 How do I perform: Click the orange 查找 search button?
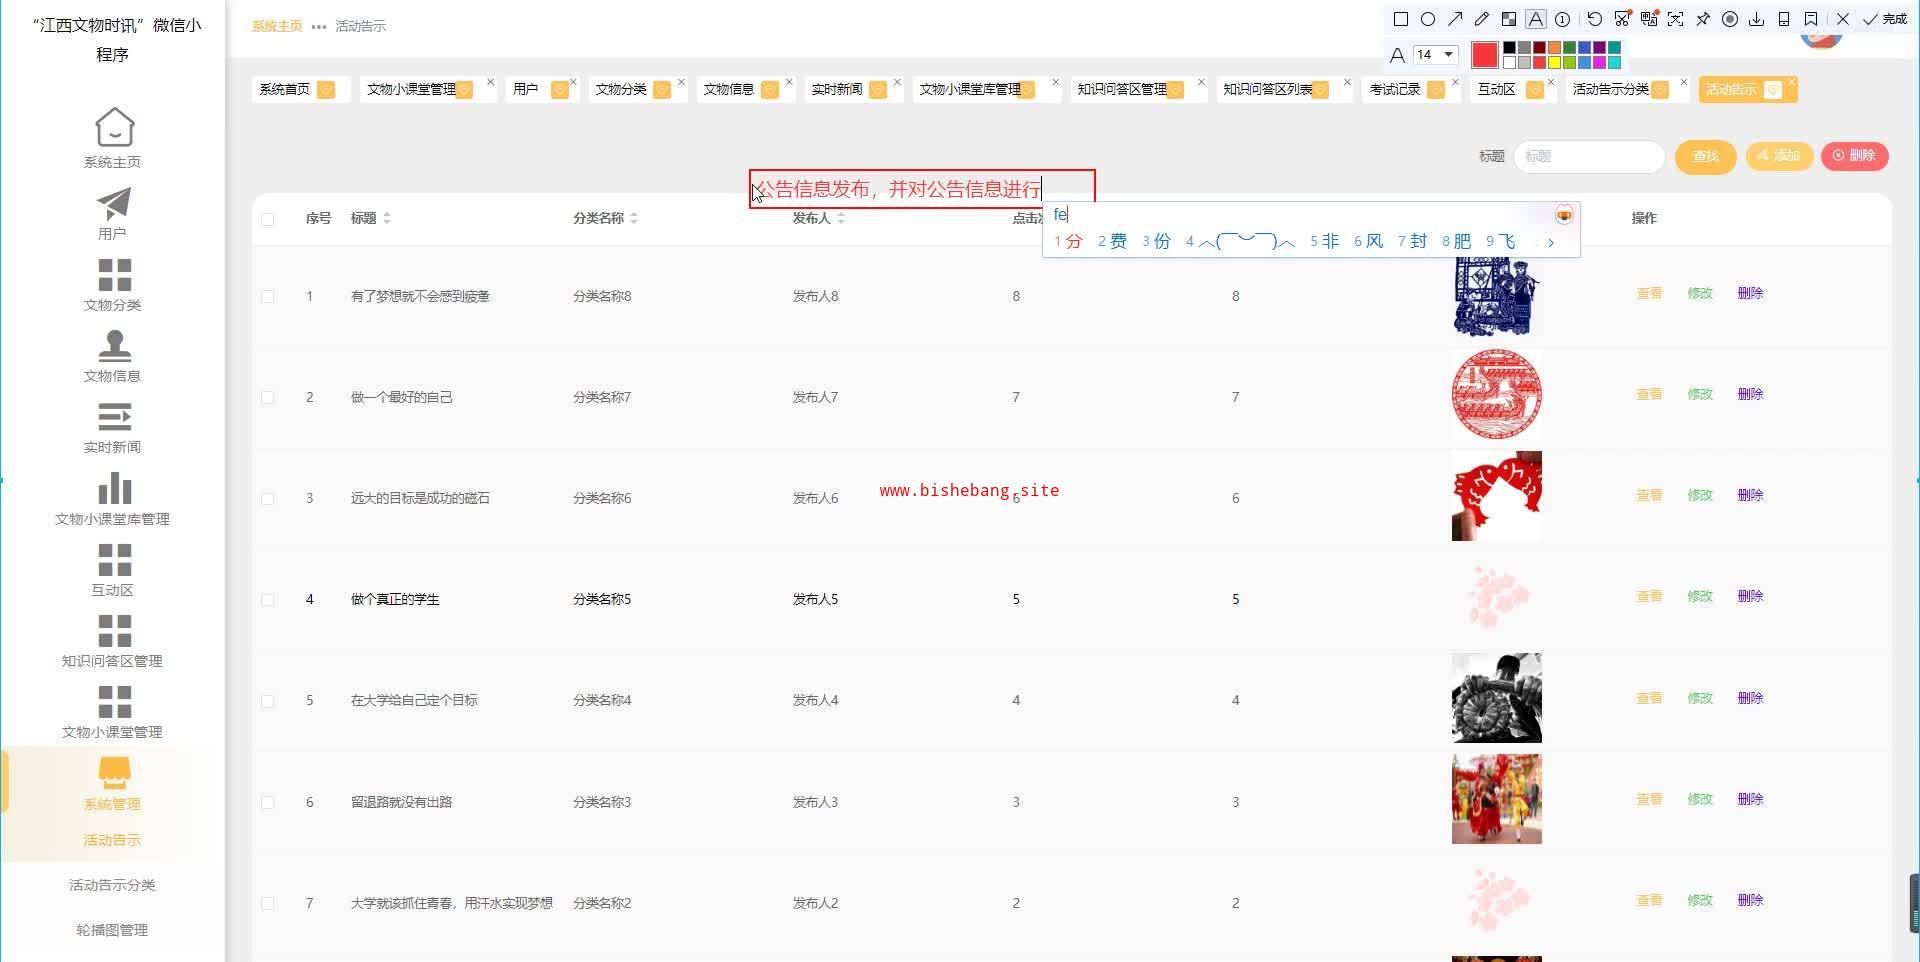(x=1705, y=156)
